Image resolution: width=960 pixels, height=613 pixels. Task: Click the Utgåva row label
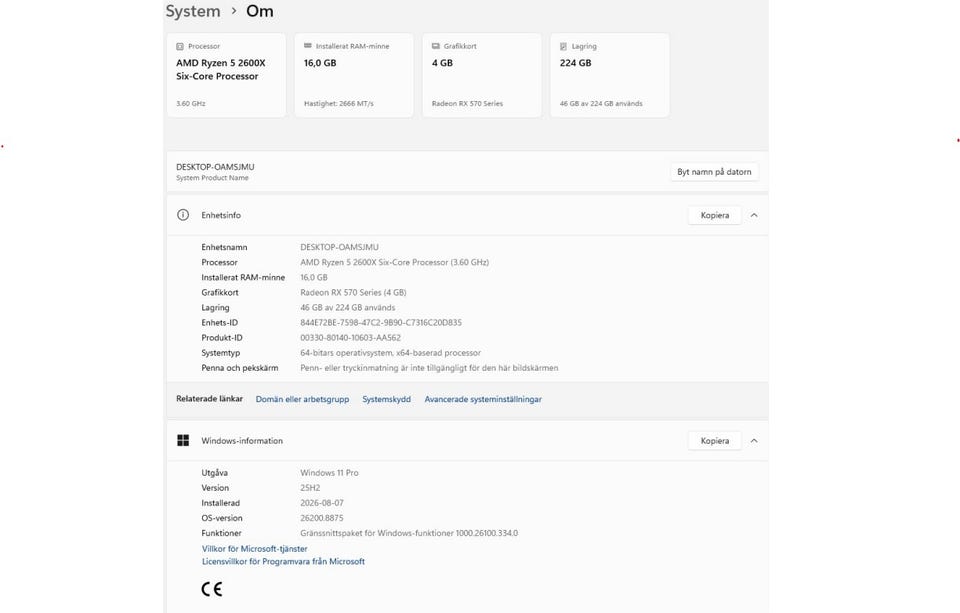[214, 473]
